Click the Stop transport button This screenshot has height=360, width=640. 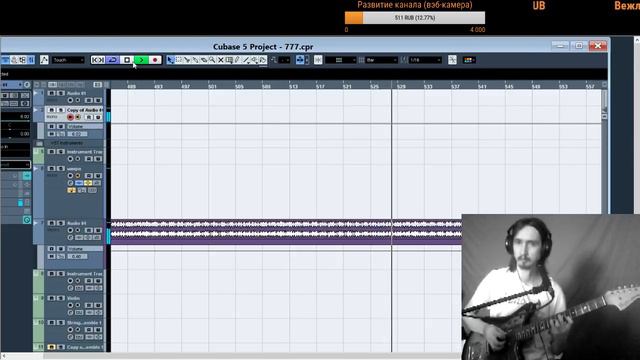(127, 60)
